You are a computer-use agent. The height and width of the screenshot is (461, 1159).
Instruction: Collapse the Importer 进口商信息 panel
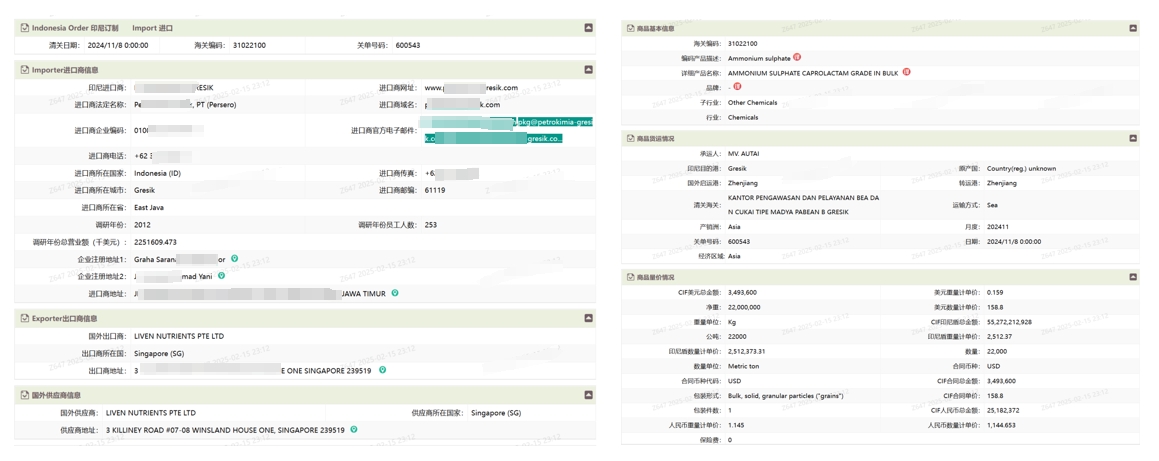[588, 70]
